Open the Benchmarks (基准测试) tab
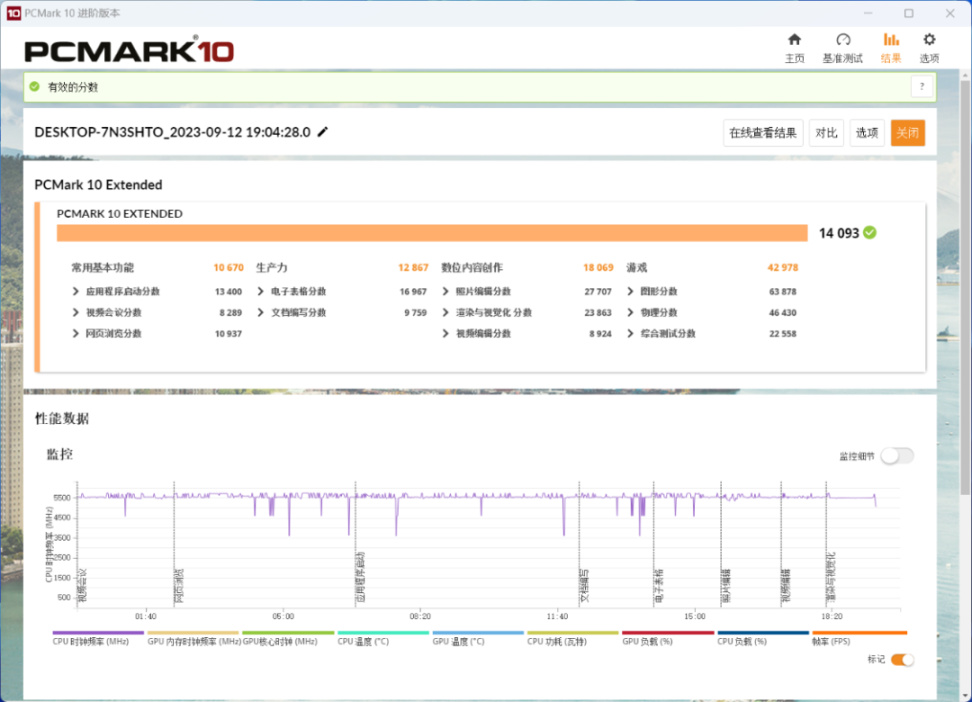Screen dimensions: 972x702 pyautogui.click(x=842, y=48)
